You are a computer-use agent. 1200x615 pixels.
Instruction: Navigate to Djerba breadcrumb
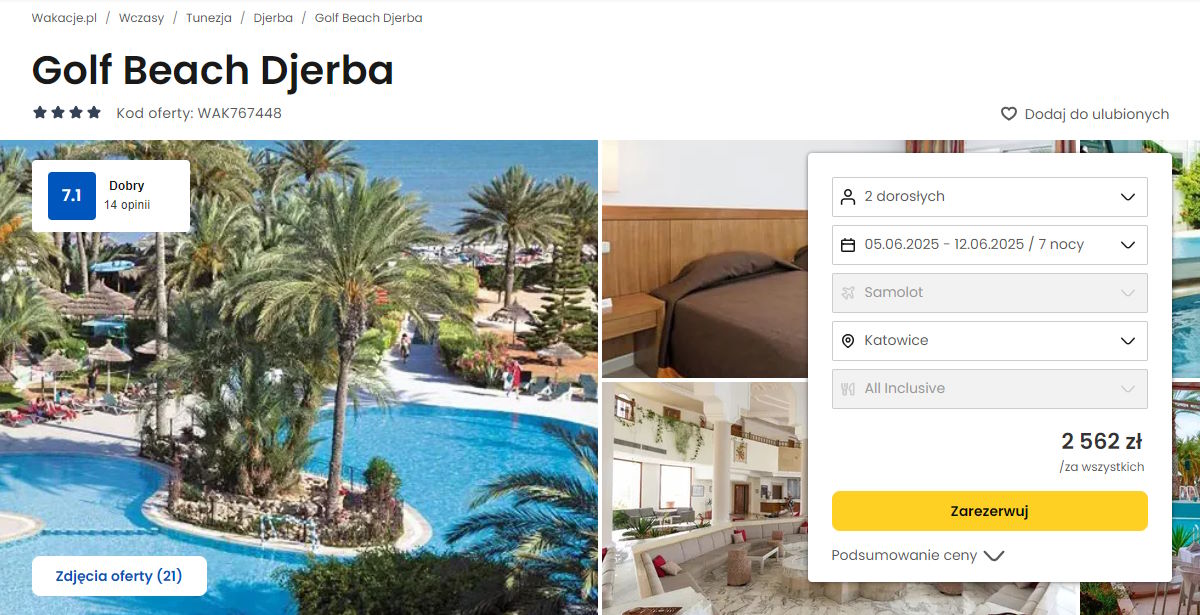click(x=273, y=18)
